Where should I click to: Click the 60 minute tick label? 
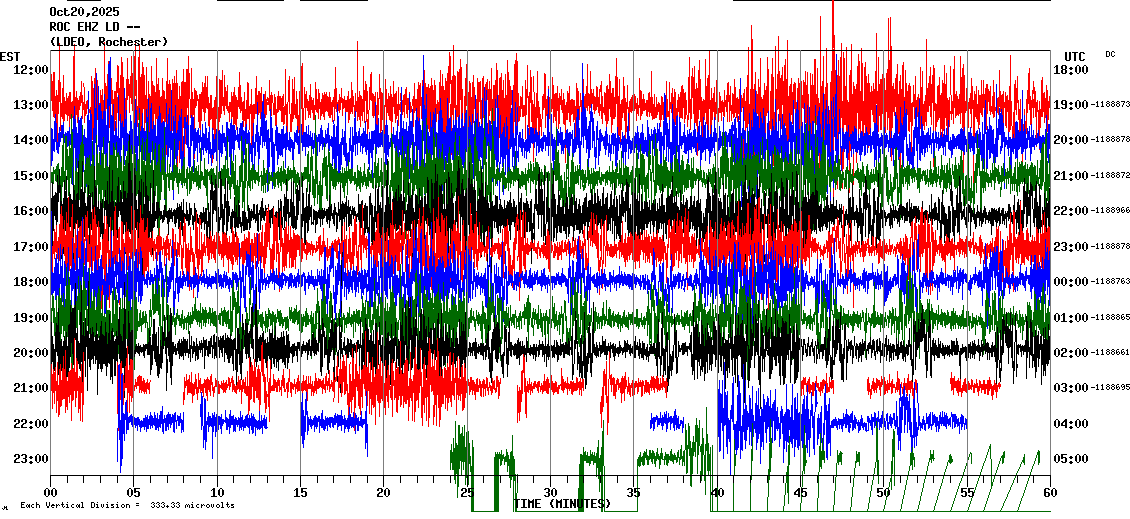(x=1050, y=493)
